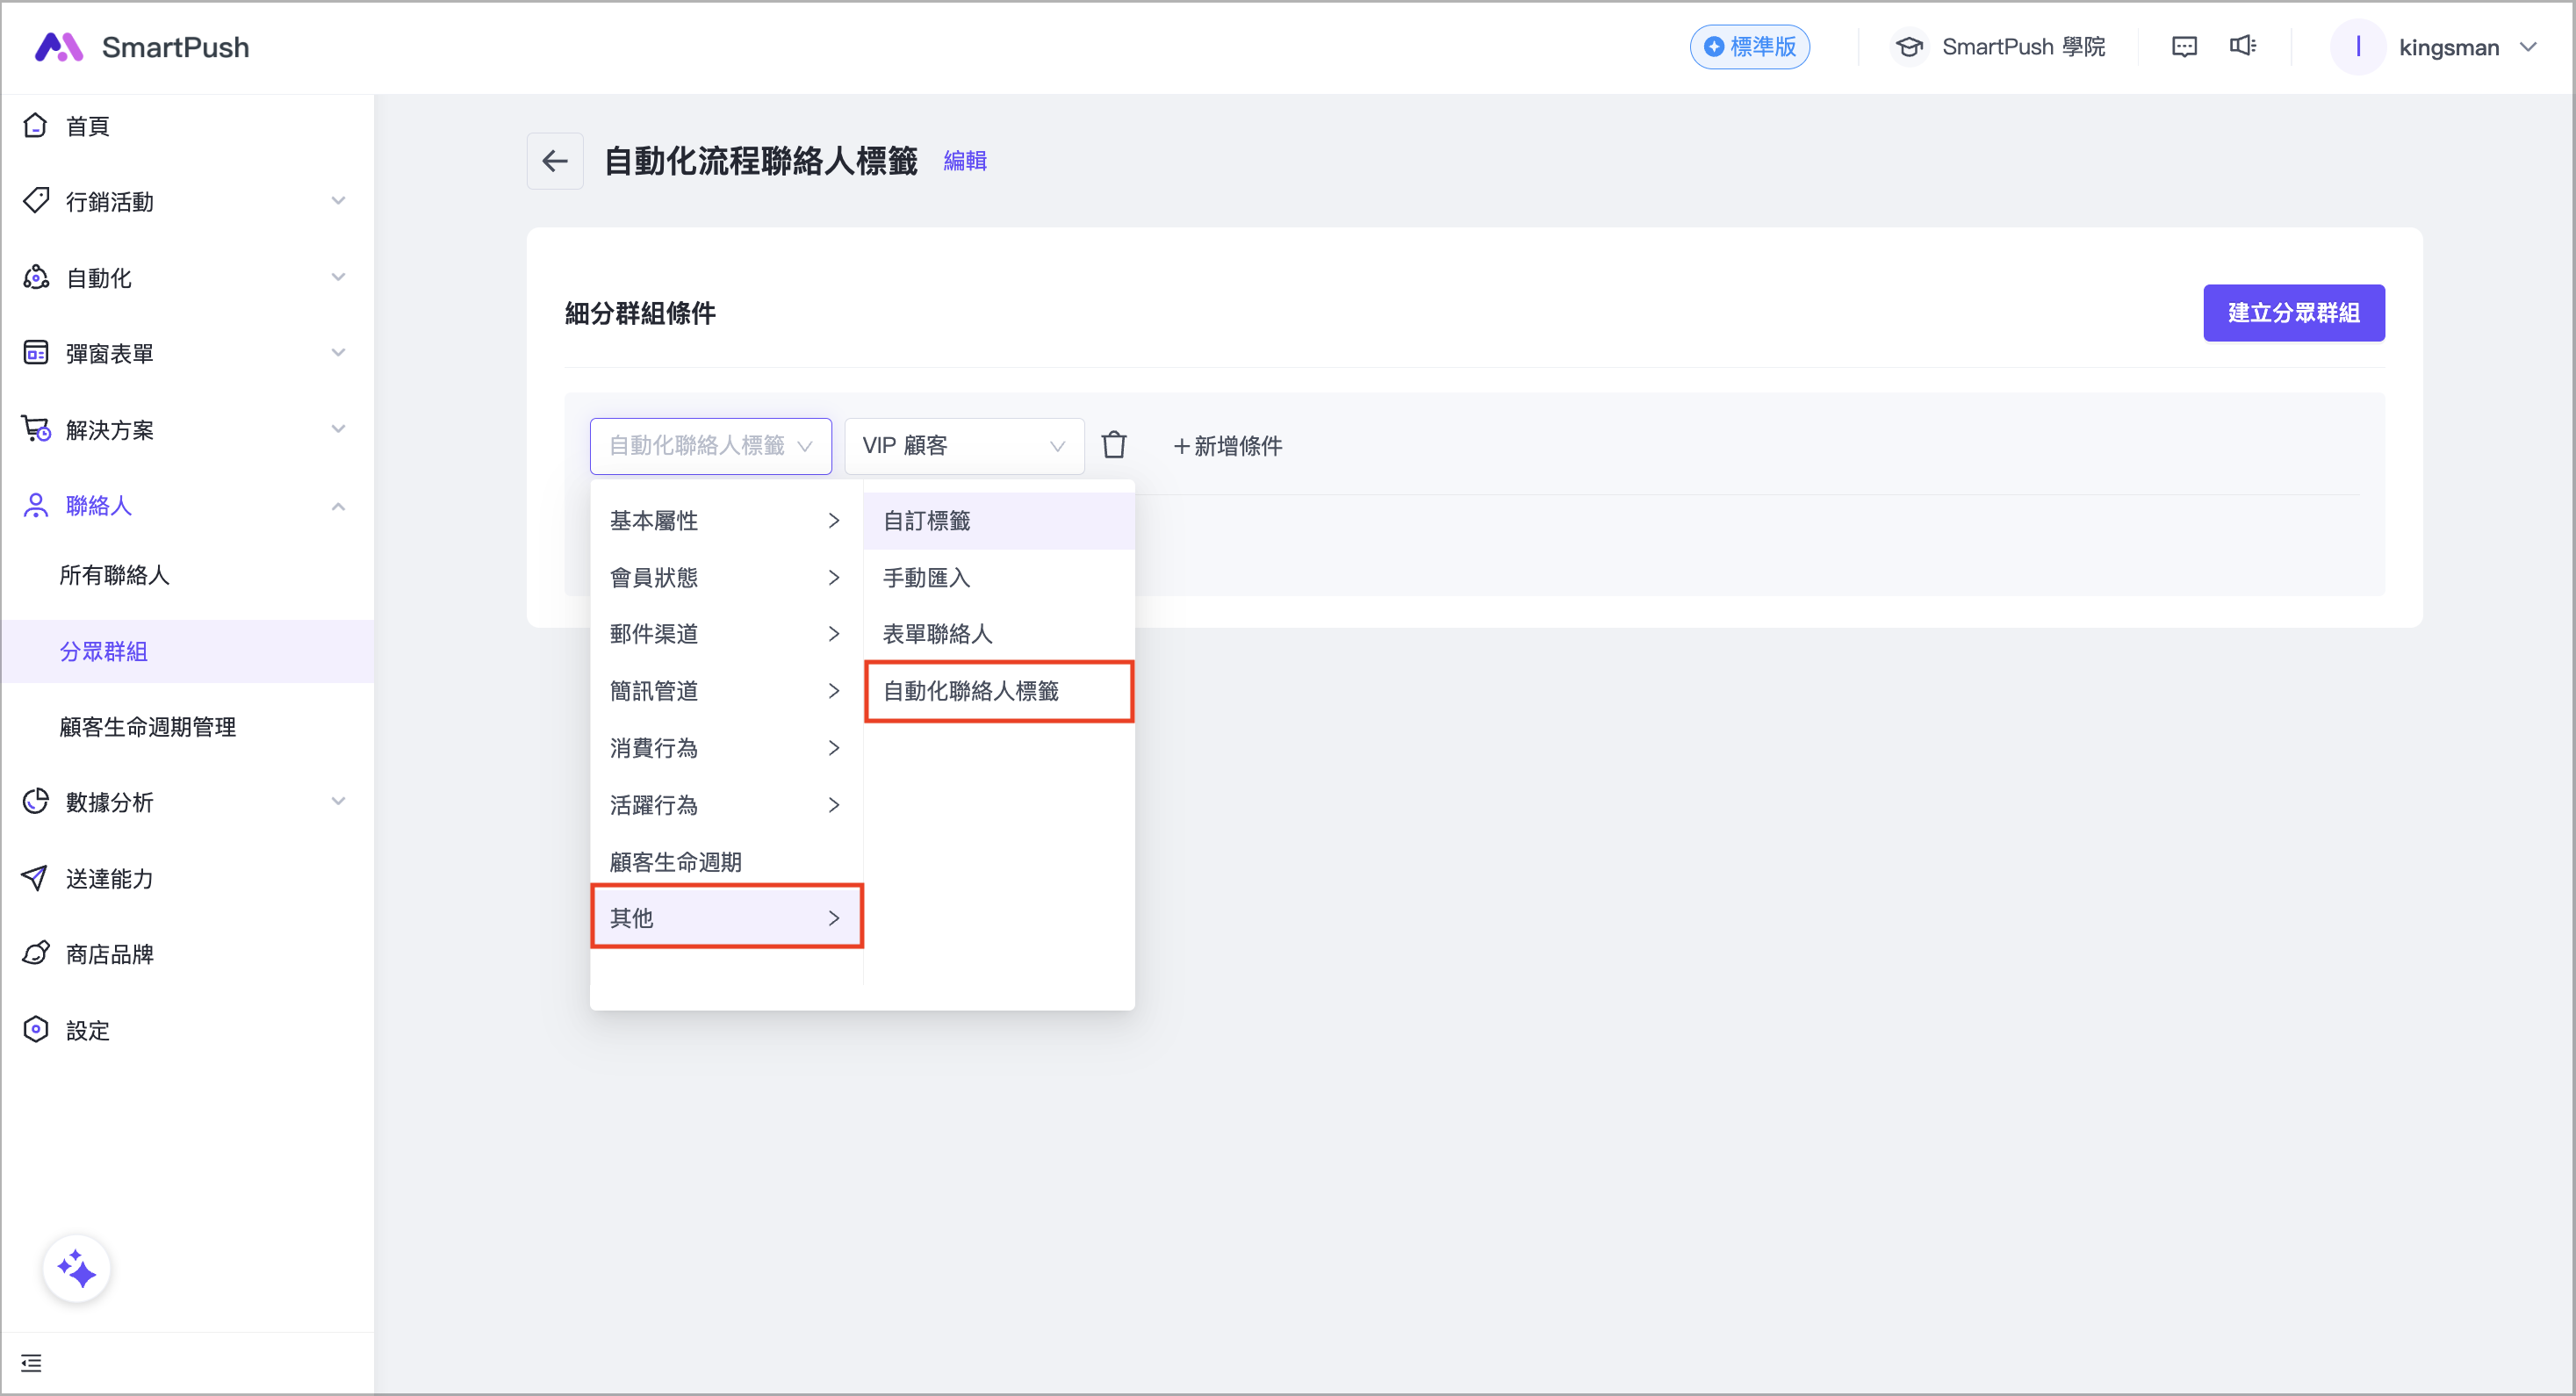
Task: Open the 彈窗表單 sidebar icon
Action: [x=36, y=352]
